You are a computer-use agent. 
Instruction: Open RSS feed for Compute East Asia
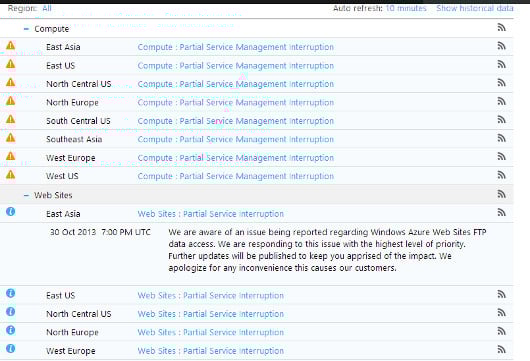click(502, 46)
